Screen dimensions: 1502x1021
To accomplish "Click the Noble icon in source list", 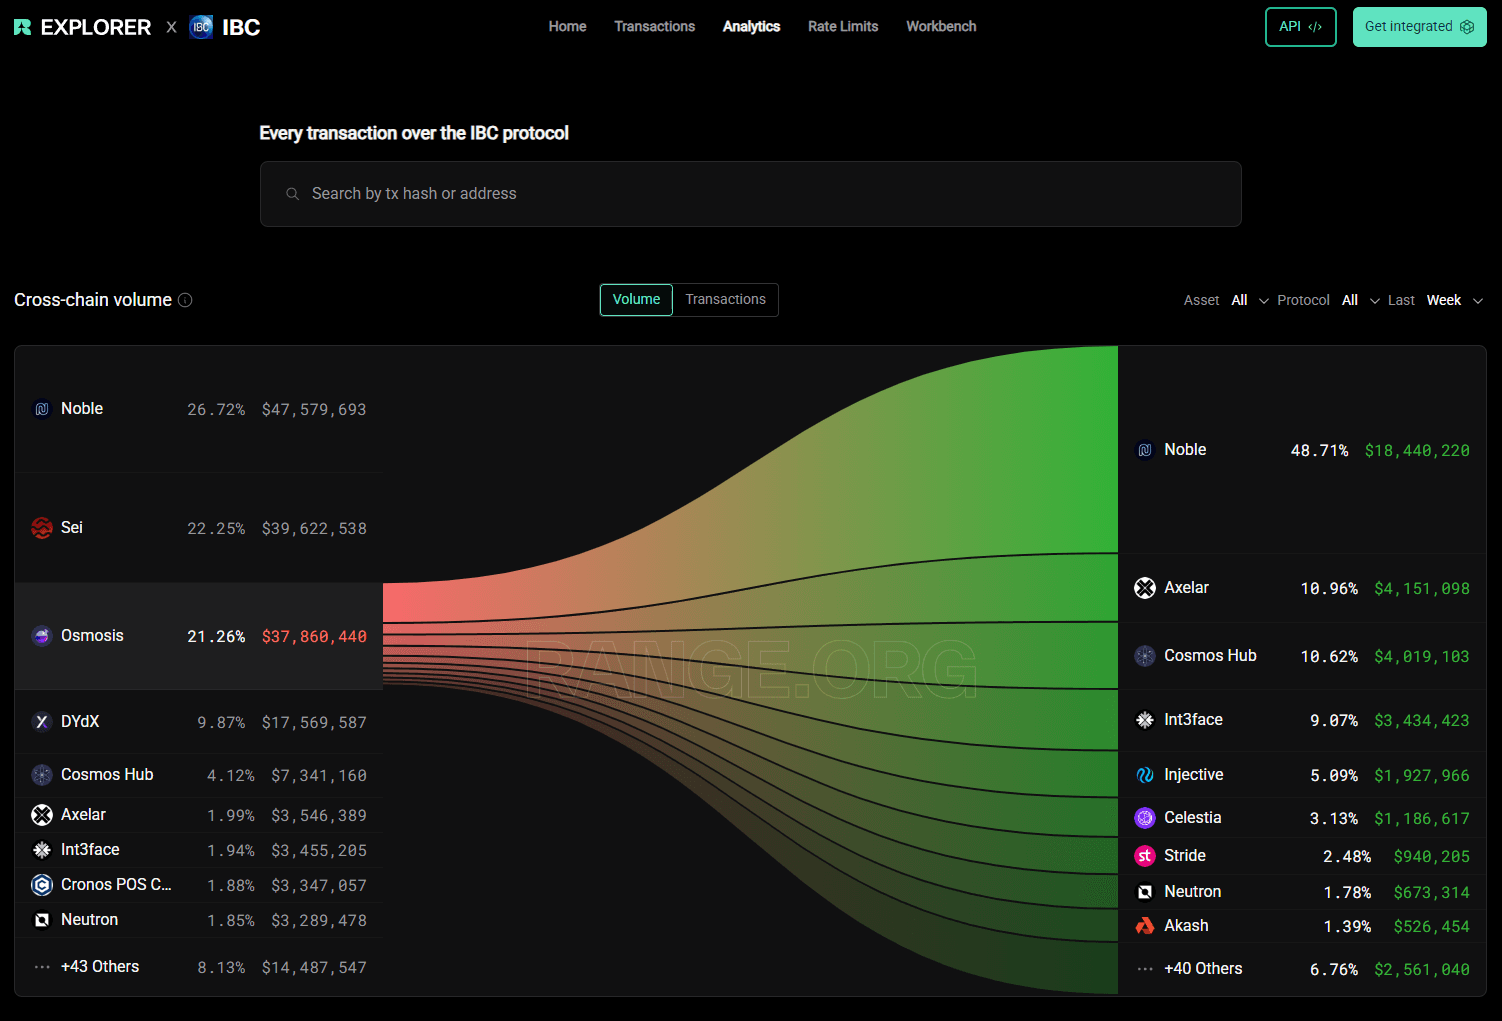I will coord(42,409).
